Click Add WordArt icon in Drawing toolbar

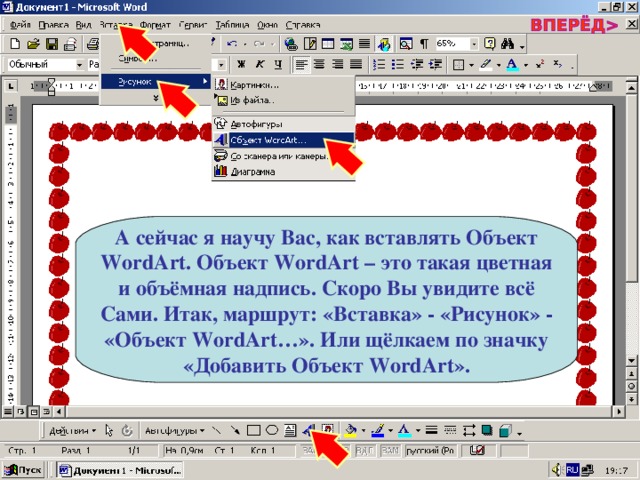point(309,429)
